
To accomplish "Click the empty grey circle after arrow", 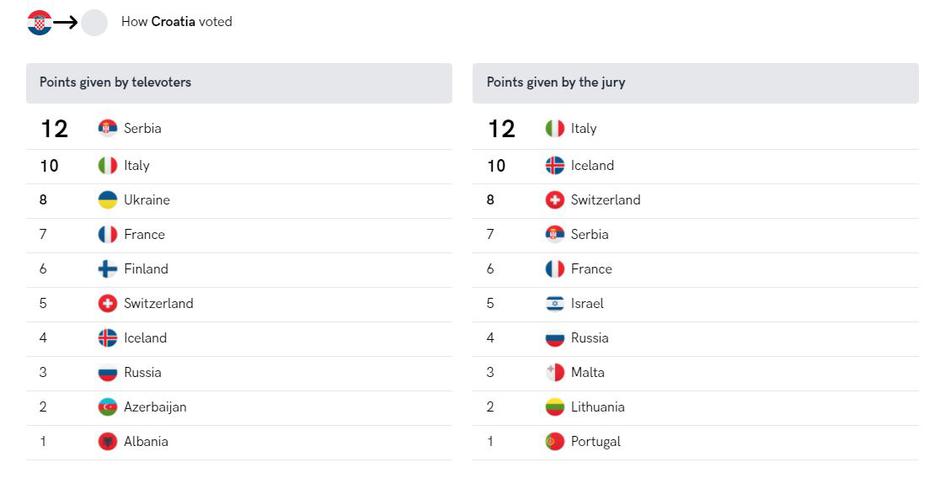I will click(94, 23).
